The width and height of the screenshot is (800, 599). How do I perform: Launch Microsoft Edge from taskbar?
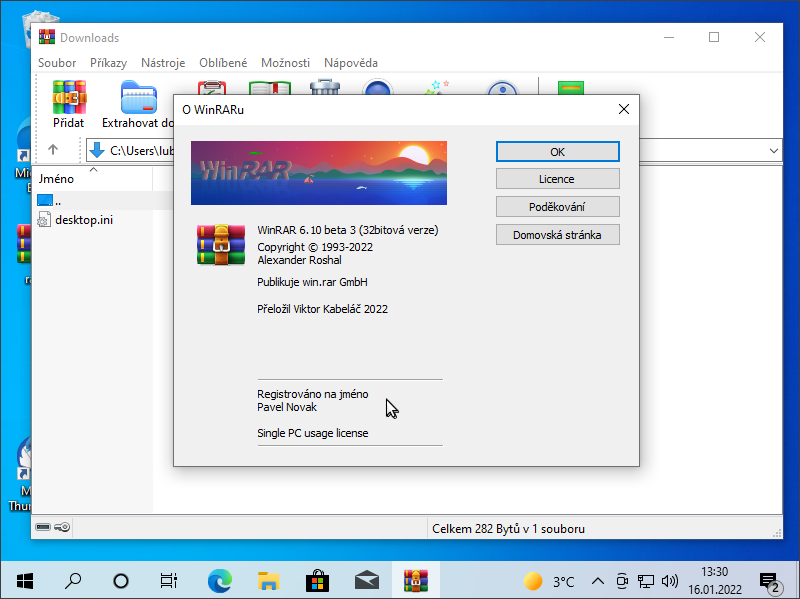[x=219, y=581]
